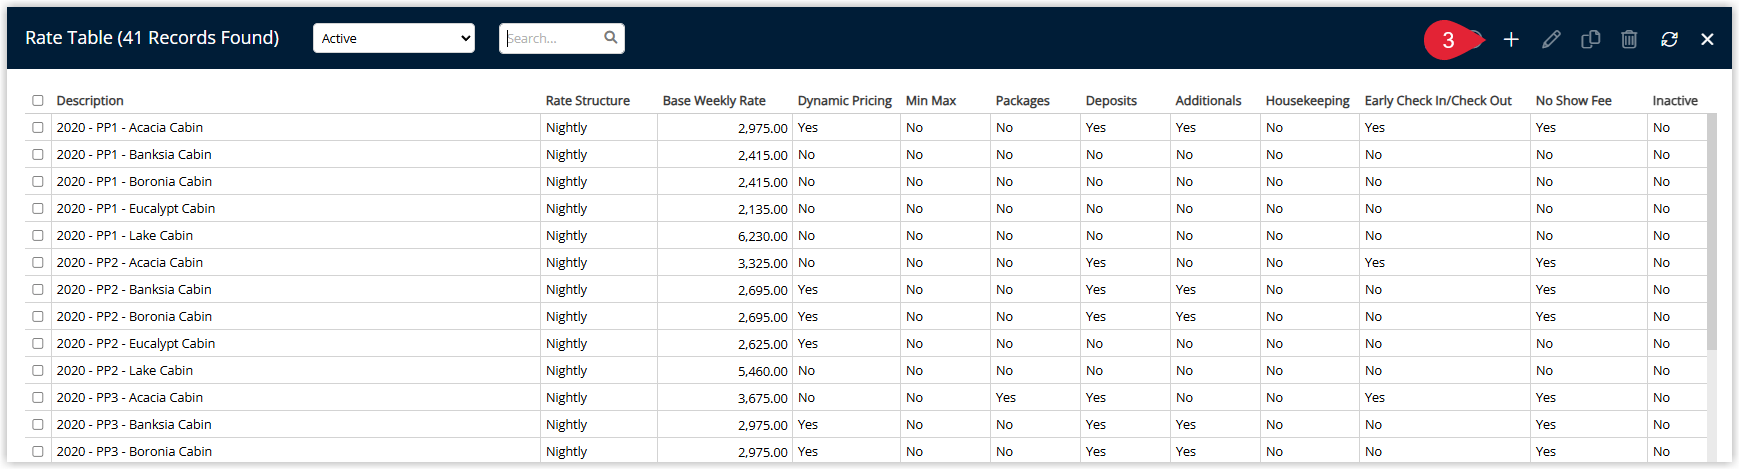Check the 2020 - PP2 - Eucalypt Cabin row
The height and width of the screenshot is (470, 1740).
[x=38, y=344]
